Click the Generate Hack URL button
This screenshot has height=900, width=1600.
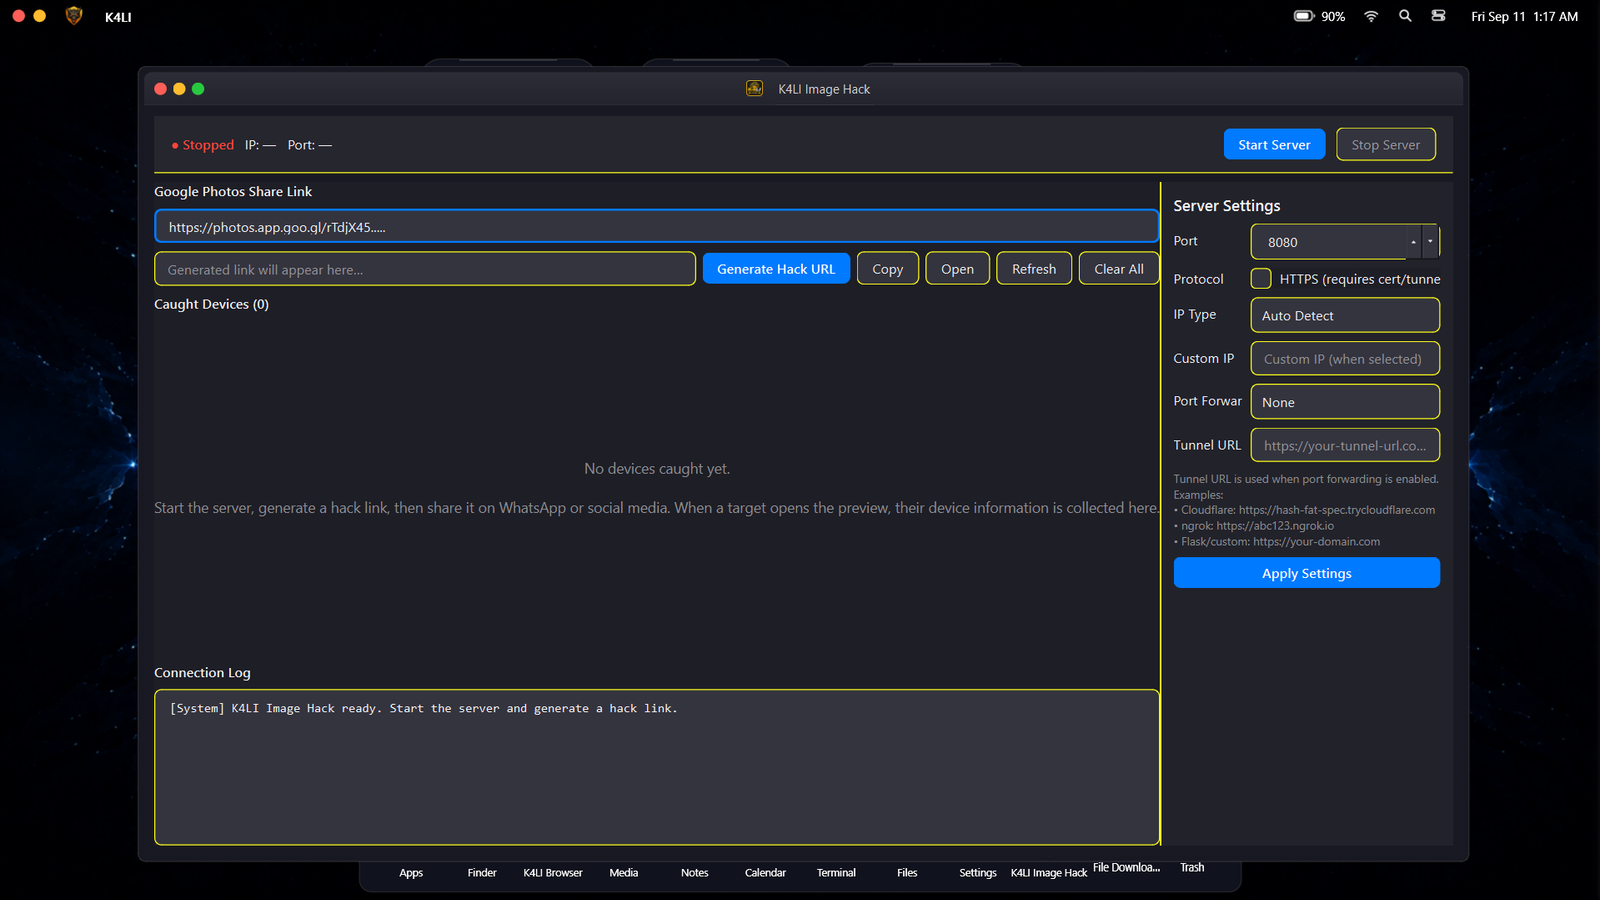click(776, 269)
